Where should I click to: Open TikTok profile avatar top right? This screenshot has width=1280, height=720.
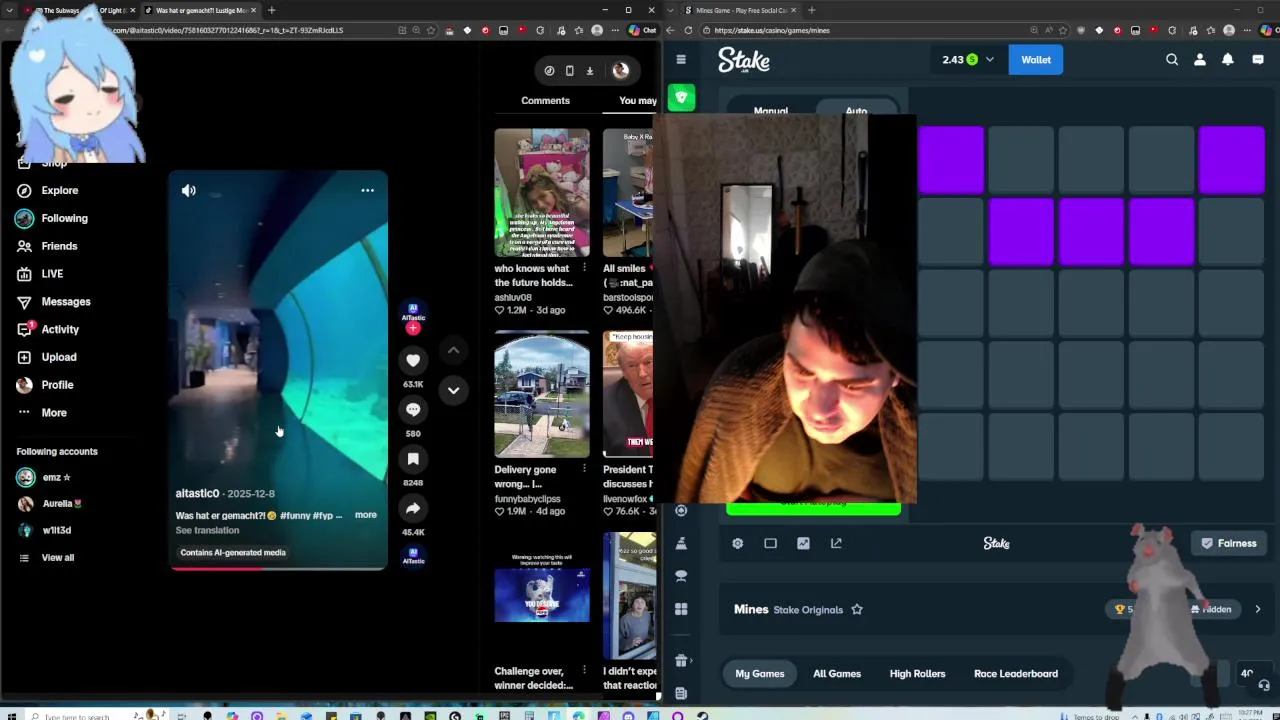click(621, 70)
